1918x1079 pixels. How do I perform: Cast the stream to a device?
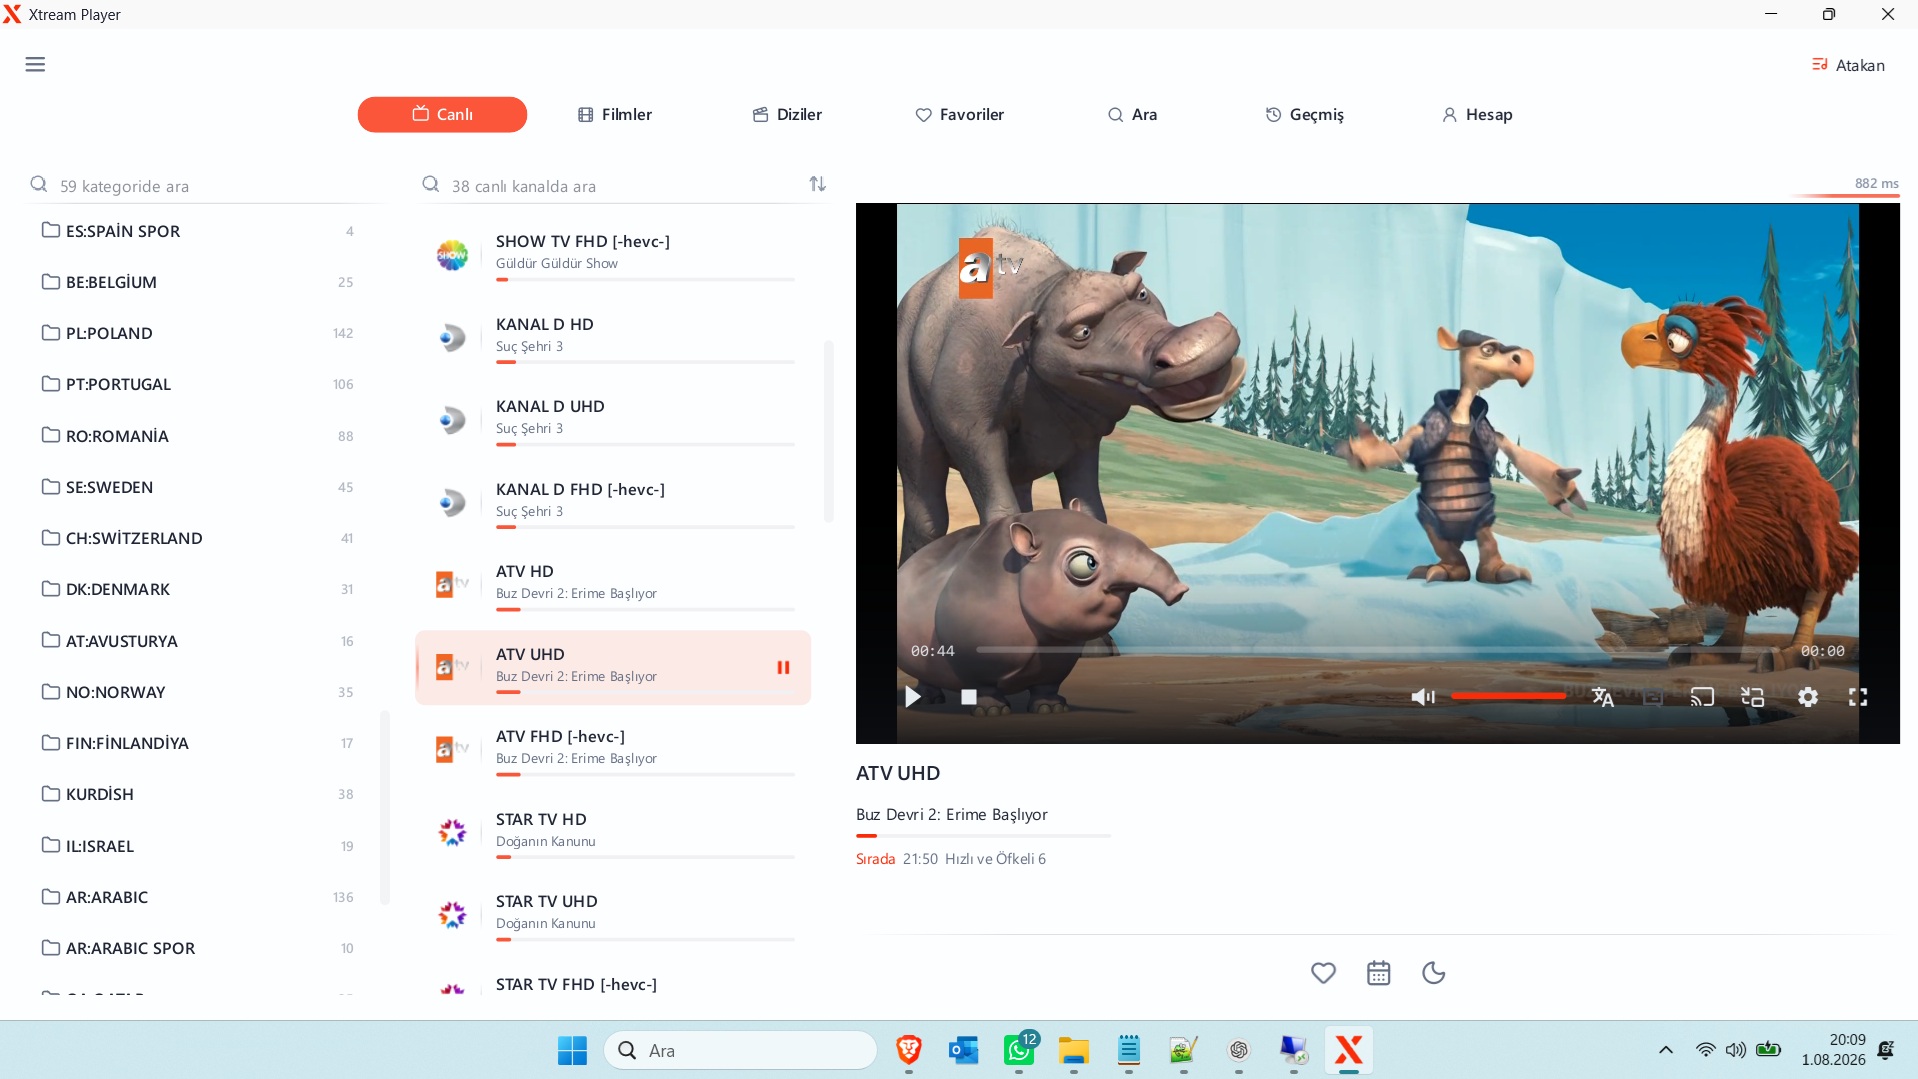(x=1702, y=697)
